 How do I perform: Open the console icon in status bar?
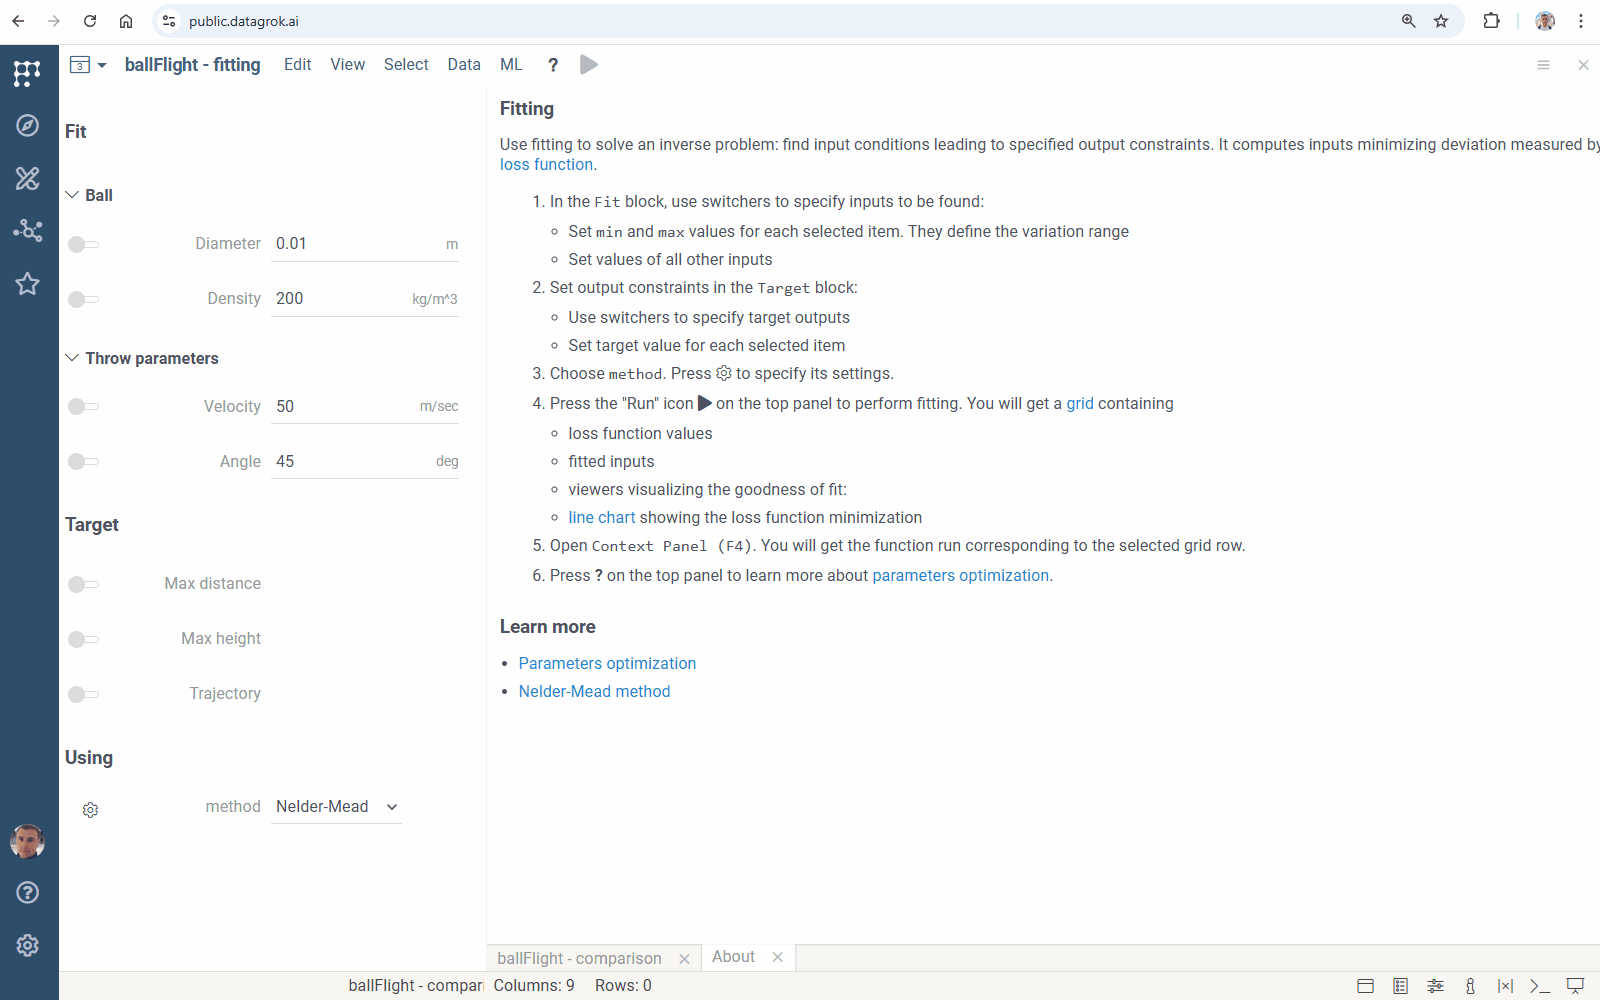[1539, 986]
